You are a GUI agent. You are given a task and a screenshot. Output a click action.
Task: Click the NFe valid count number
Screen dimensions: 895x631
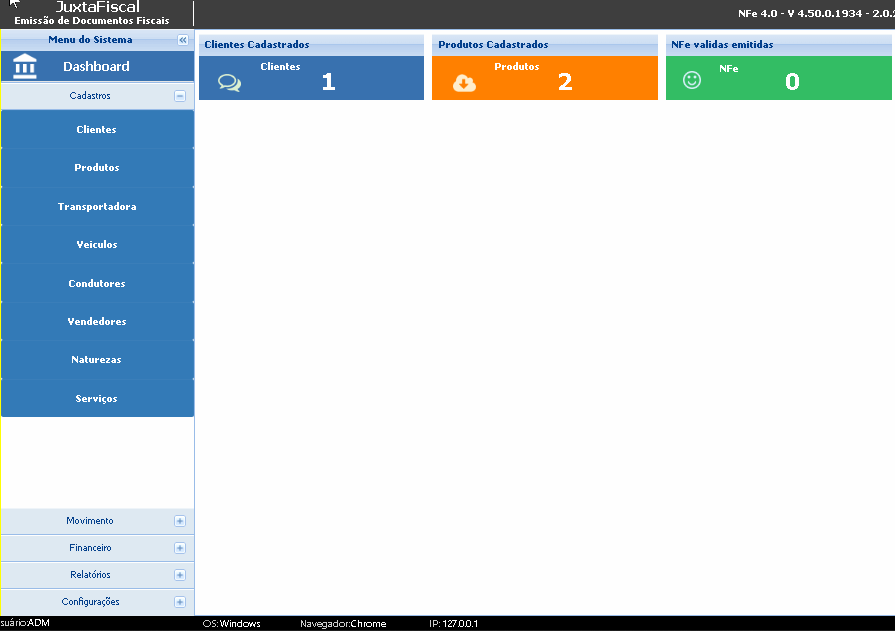[x=792, y=83]
